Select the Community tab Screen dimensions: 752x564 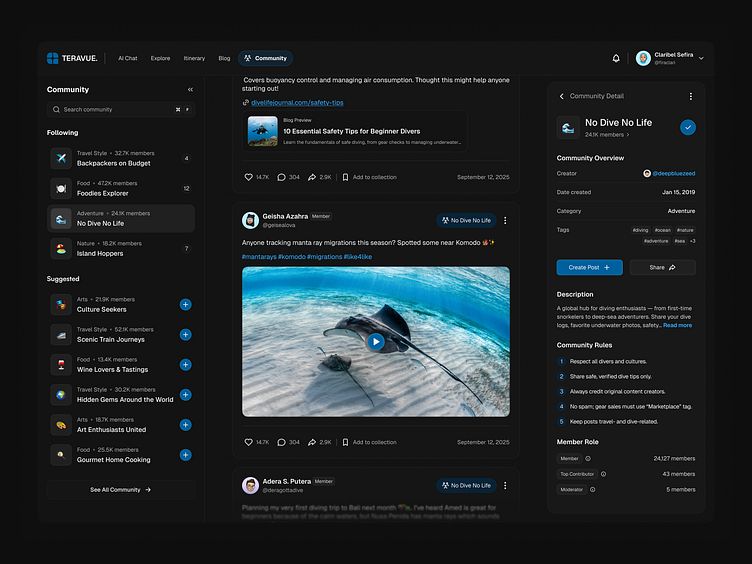coord(266,58)
